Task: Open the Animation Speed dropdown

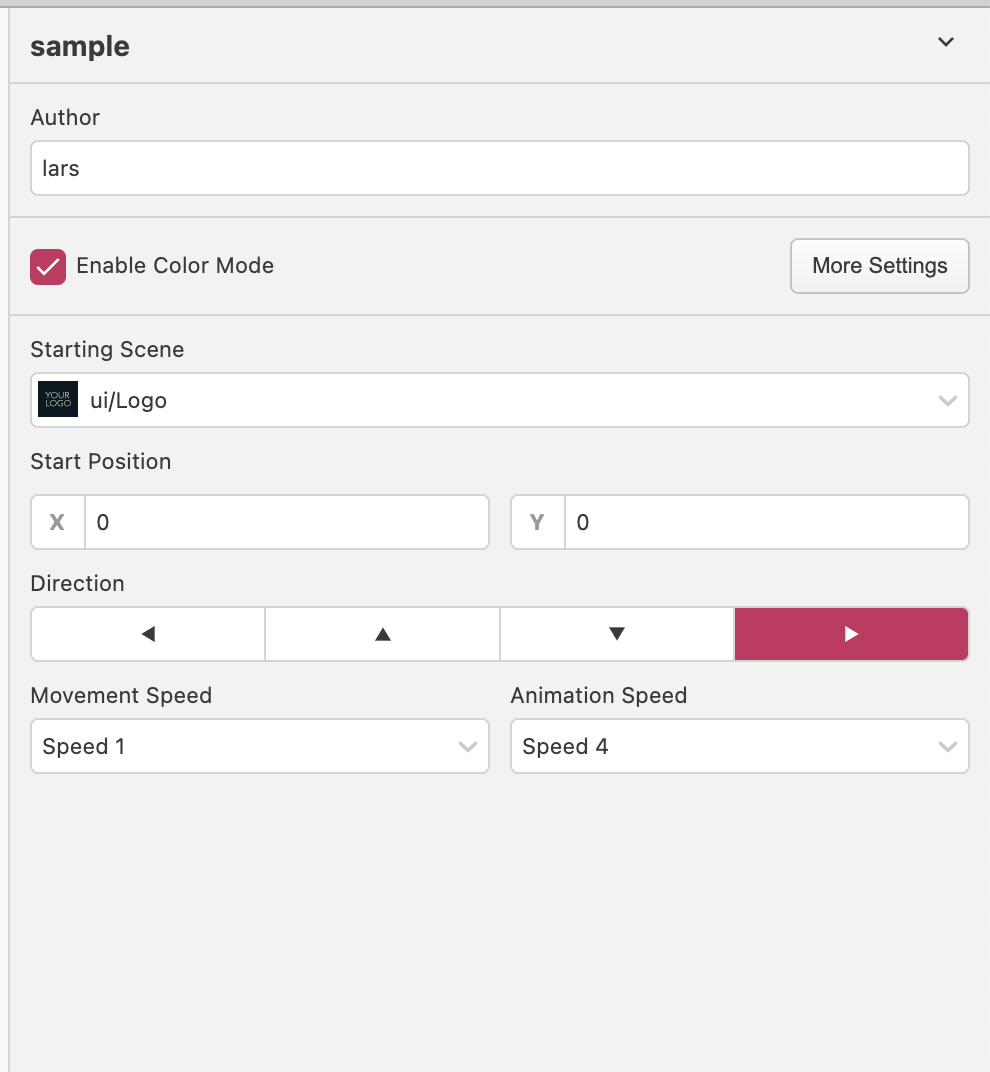Action: pyautogui.click(x=740, y=746)
